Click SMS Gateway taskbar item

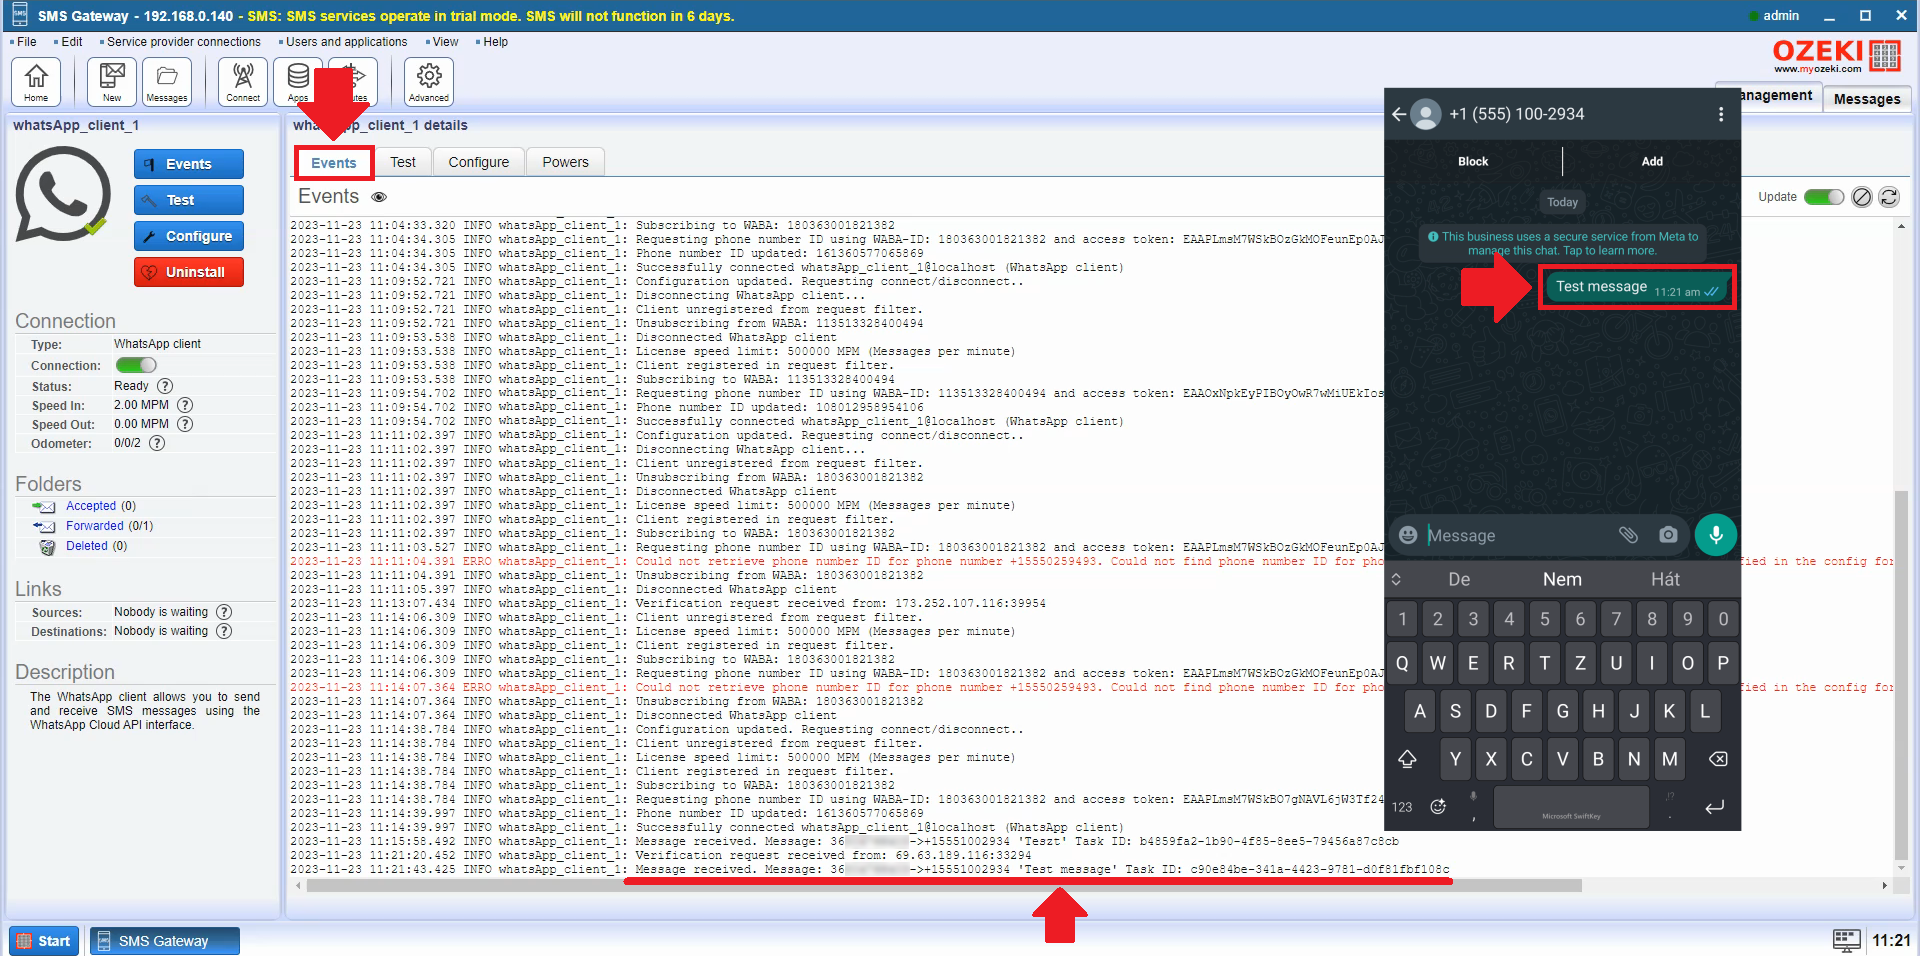(x=165, y=941)
